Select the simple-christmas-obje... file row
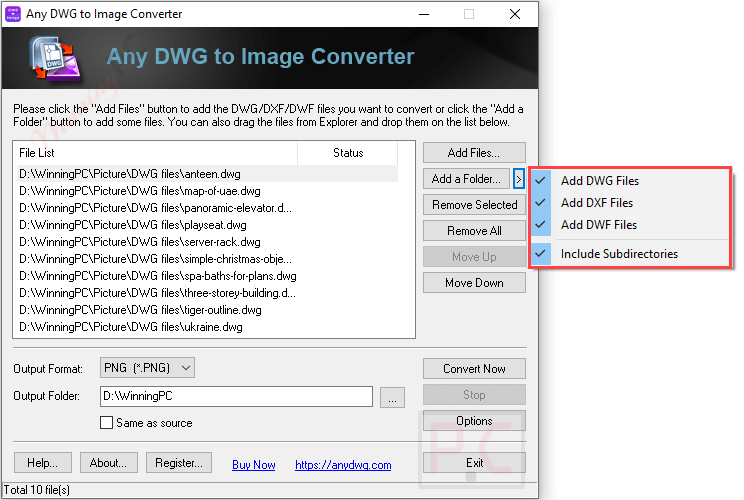 [207, 259]
